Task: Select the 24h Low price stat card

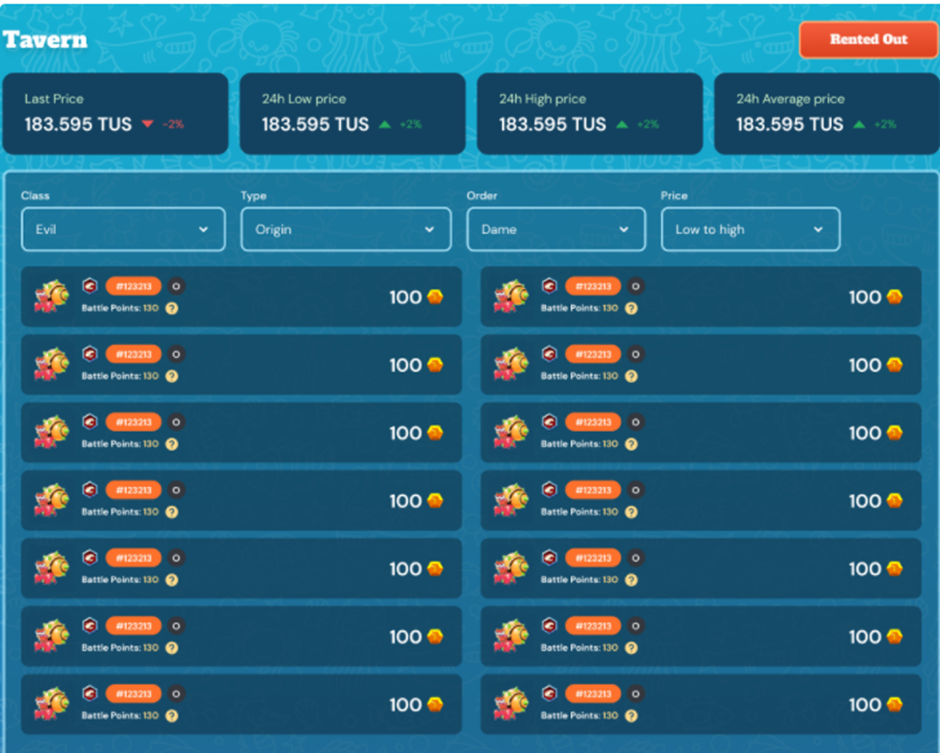Action: pyautogui.click(x=352, y=114)
